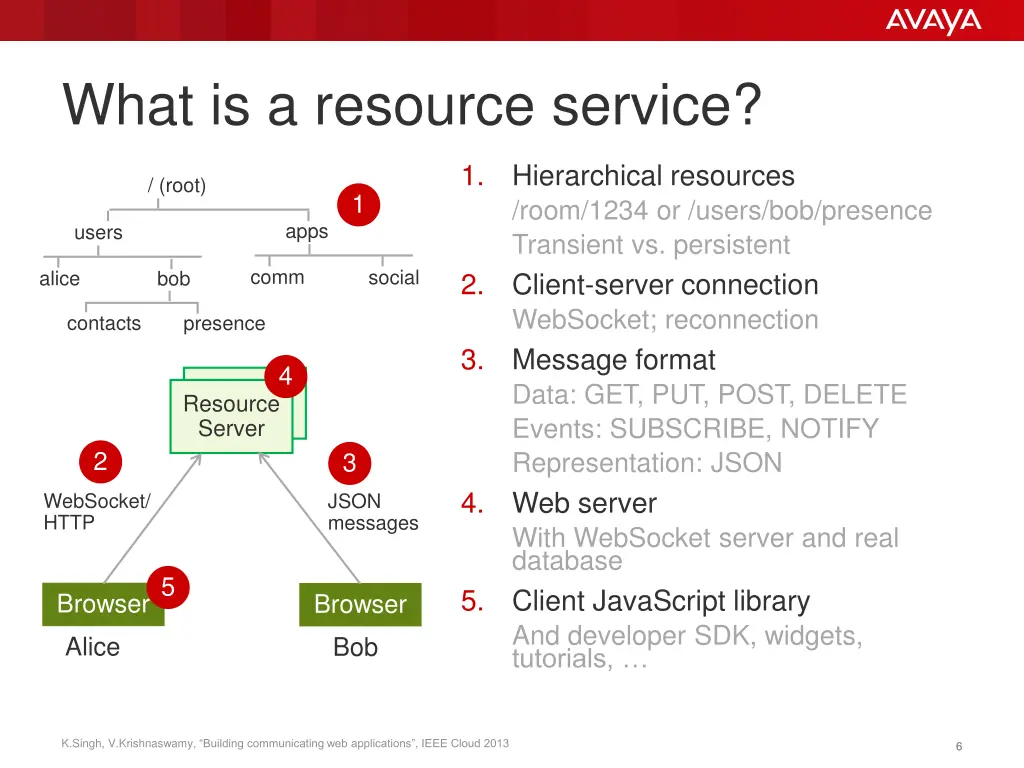1024x768 pixels.
Task: Select the slide title 'What is a resource service?'
Action: click(x=412, y=104)
